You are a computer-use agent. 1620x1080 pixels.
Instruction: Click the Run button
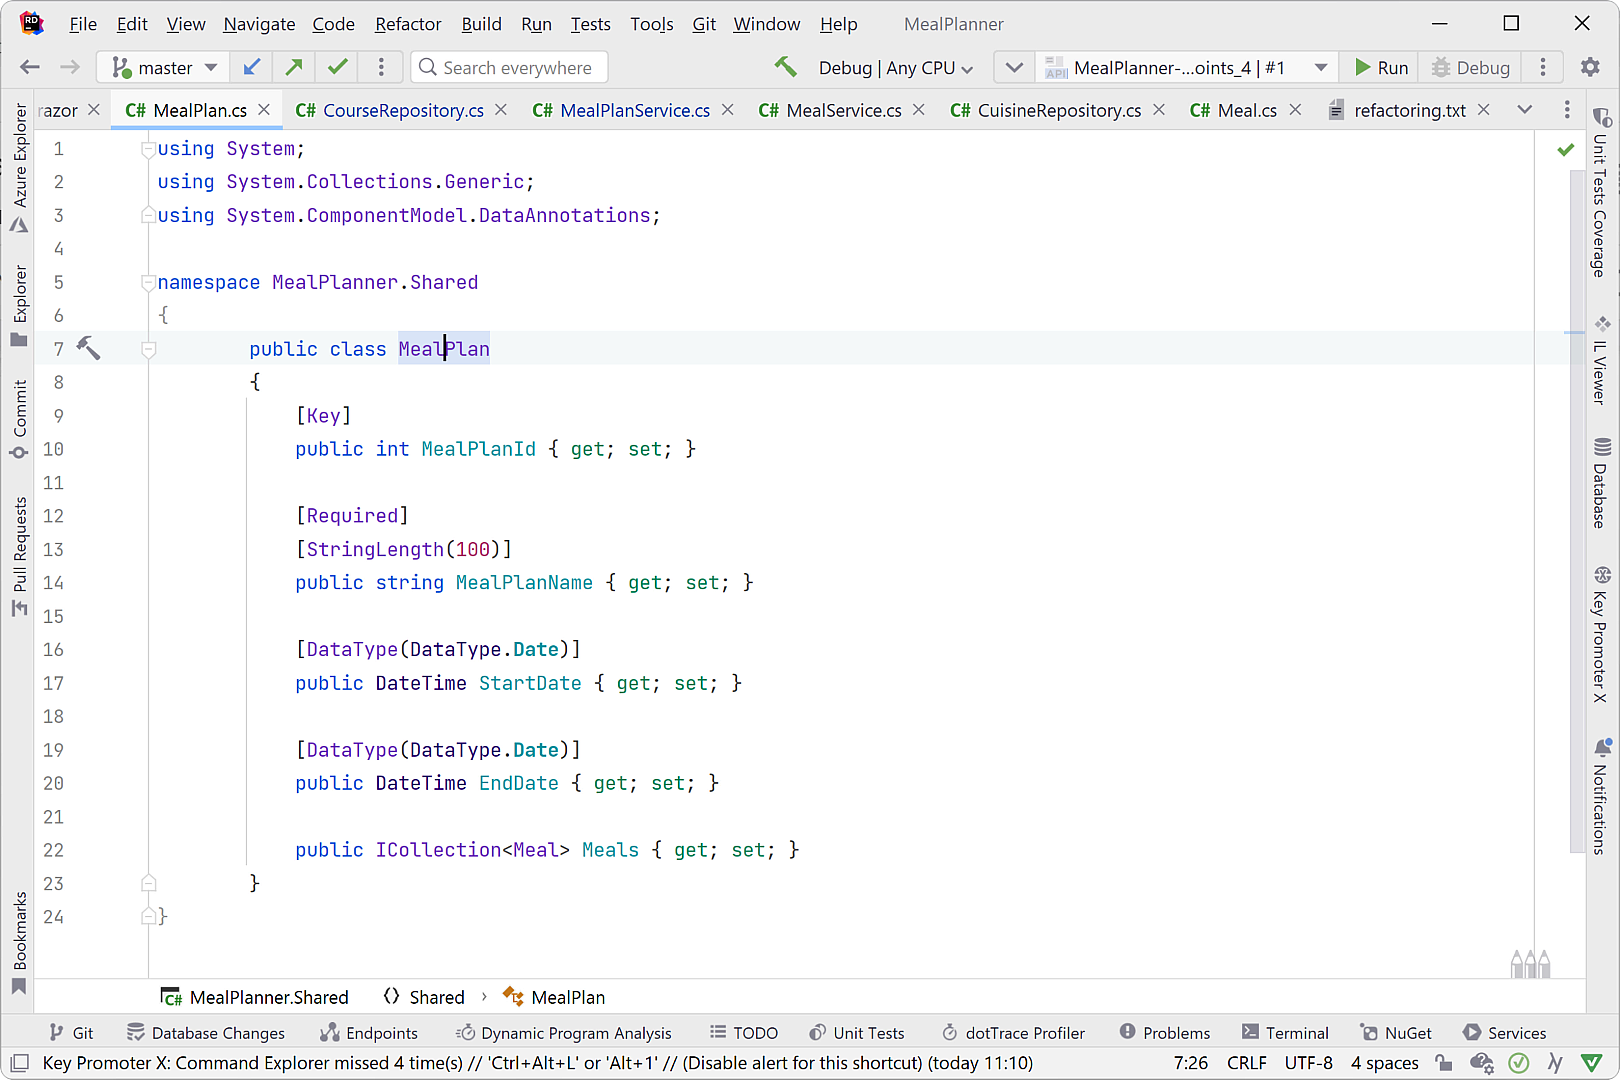tap(1380, 67)
